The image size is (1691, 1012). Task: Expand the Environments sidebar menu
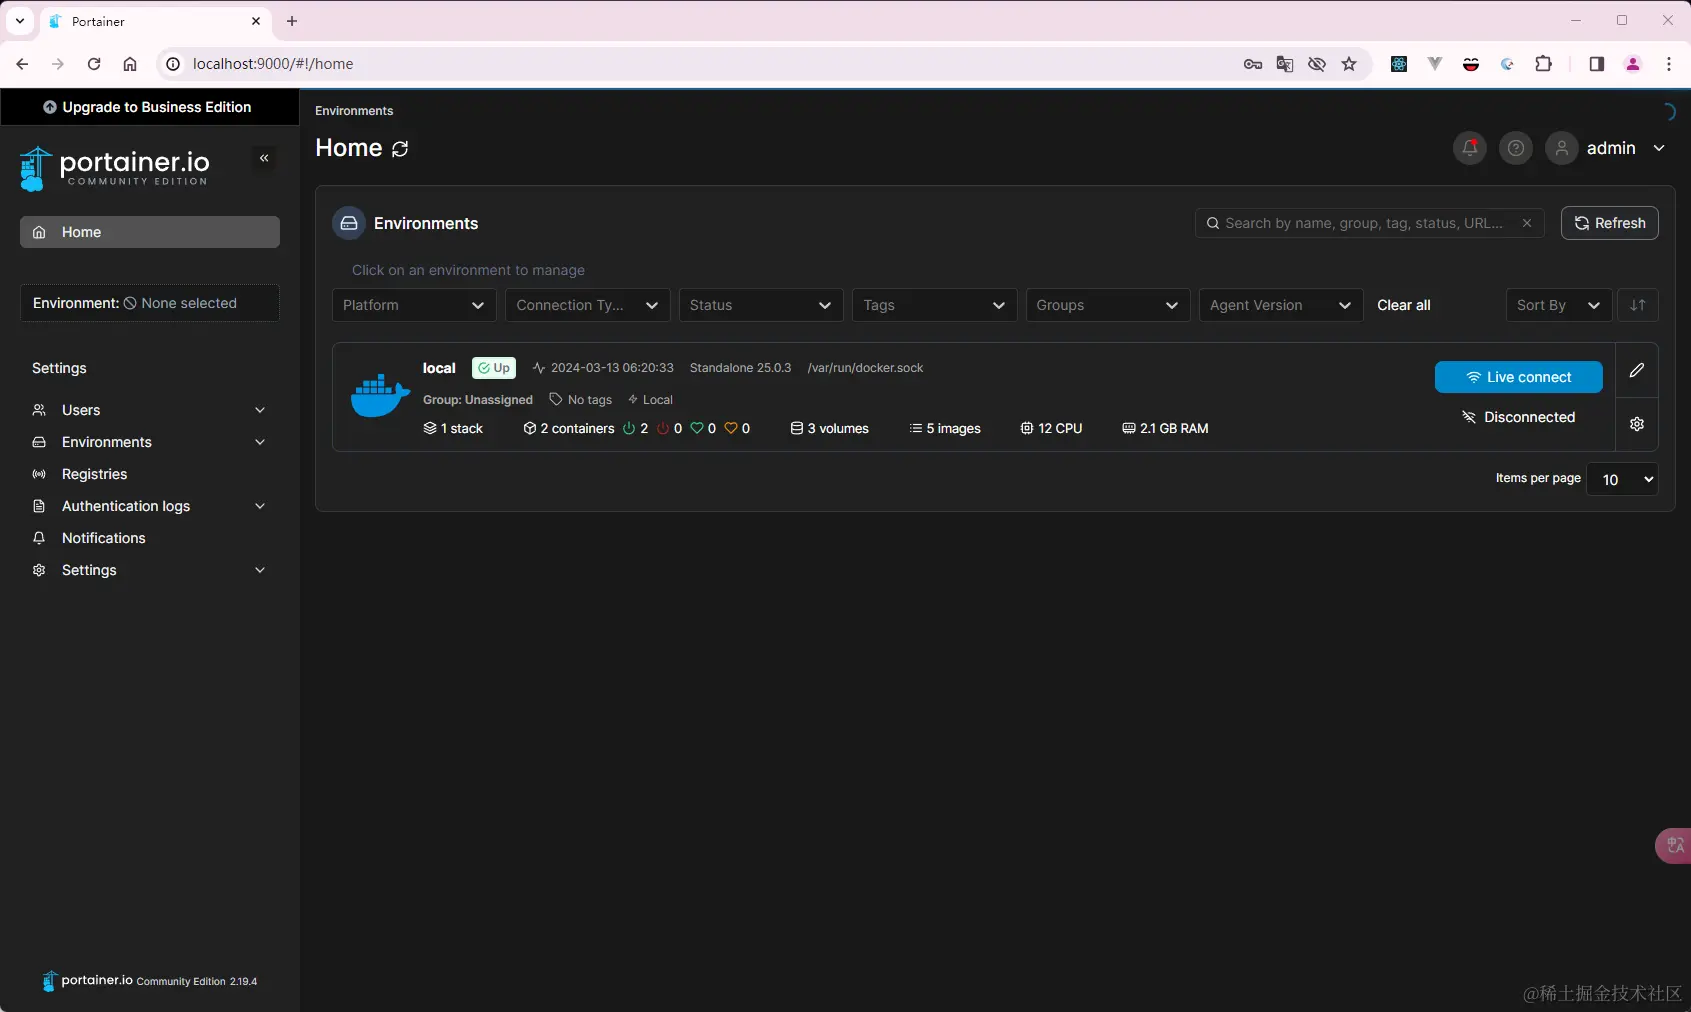tap(150, 442)
